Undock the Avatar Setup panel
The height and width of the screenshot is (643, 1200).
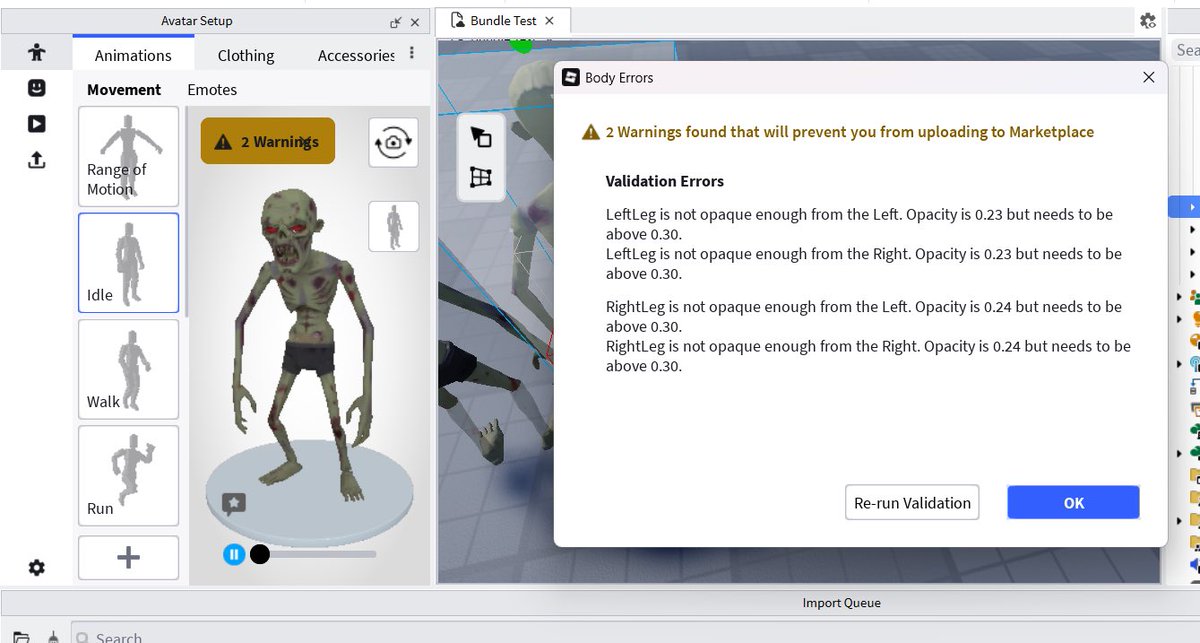coord(396,22)
